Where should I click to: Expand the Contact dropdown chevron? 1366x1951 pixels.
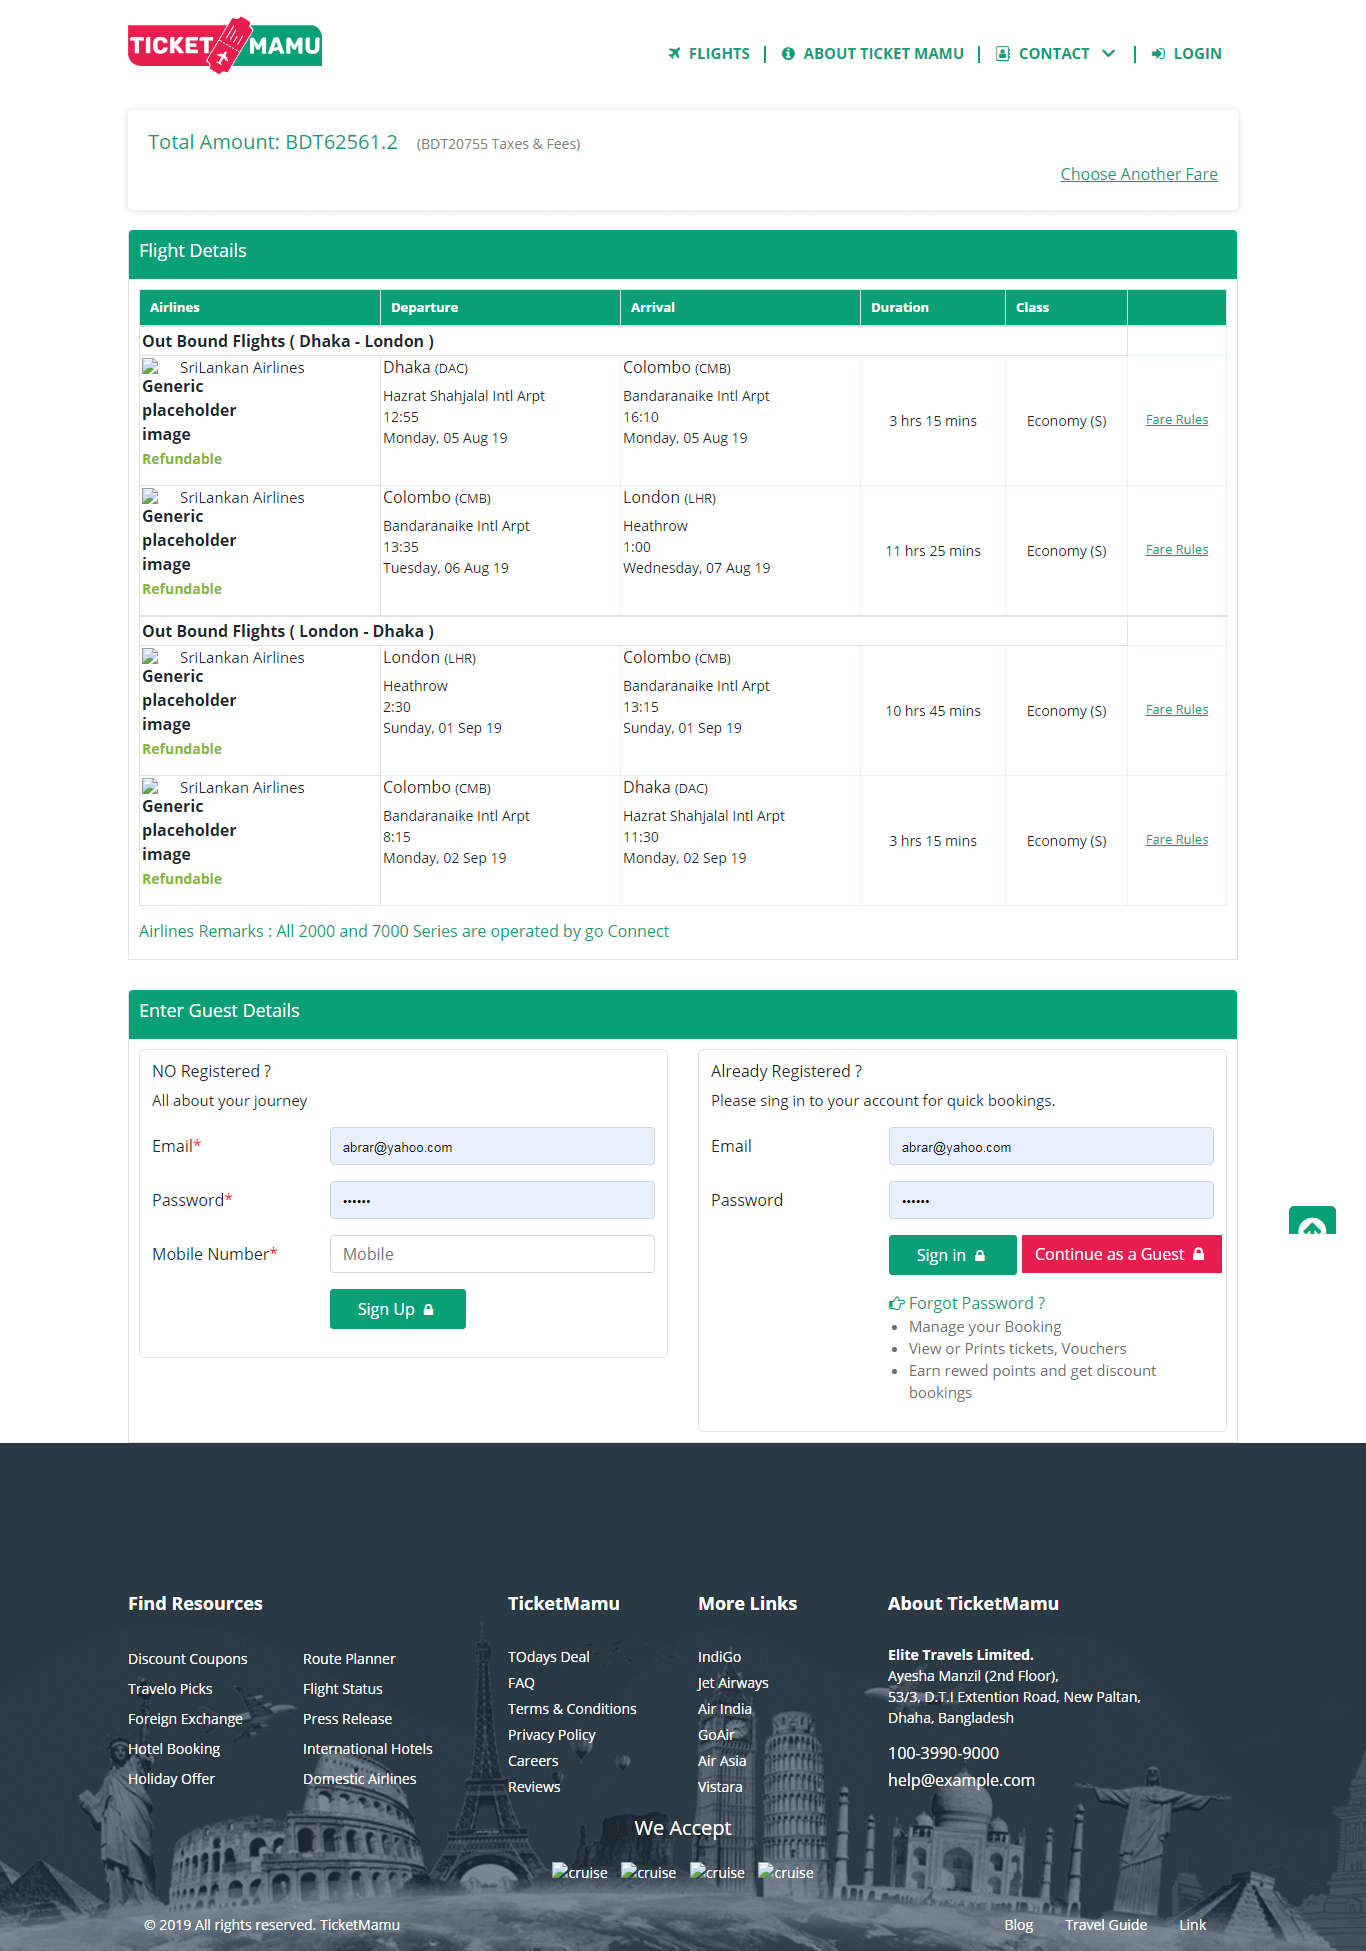(x=1108, y=54)
